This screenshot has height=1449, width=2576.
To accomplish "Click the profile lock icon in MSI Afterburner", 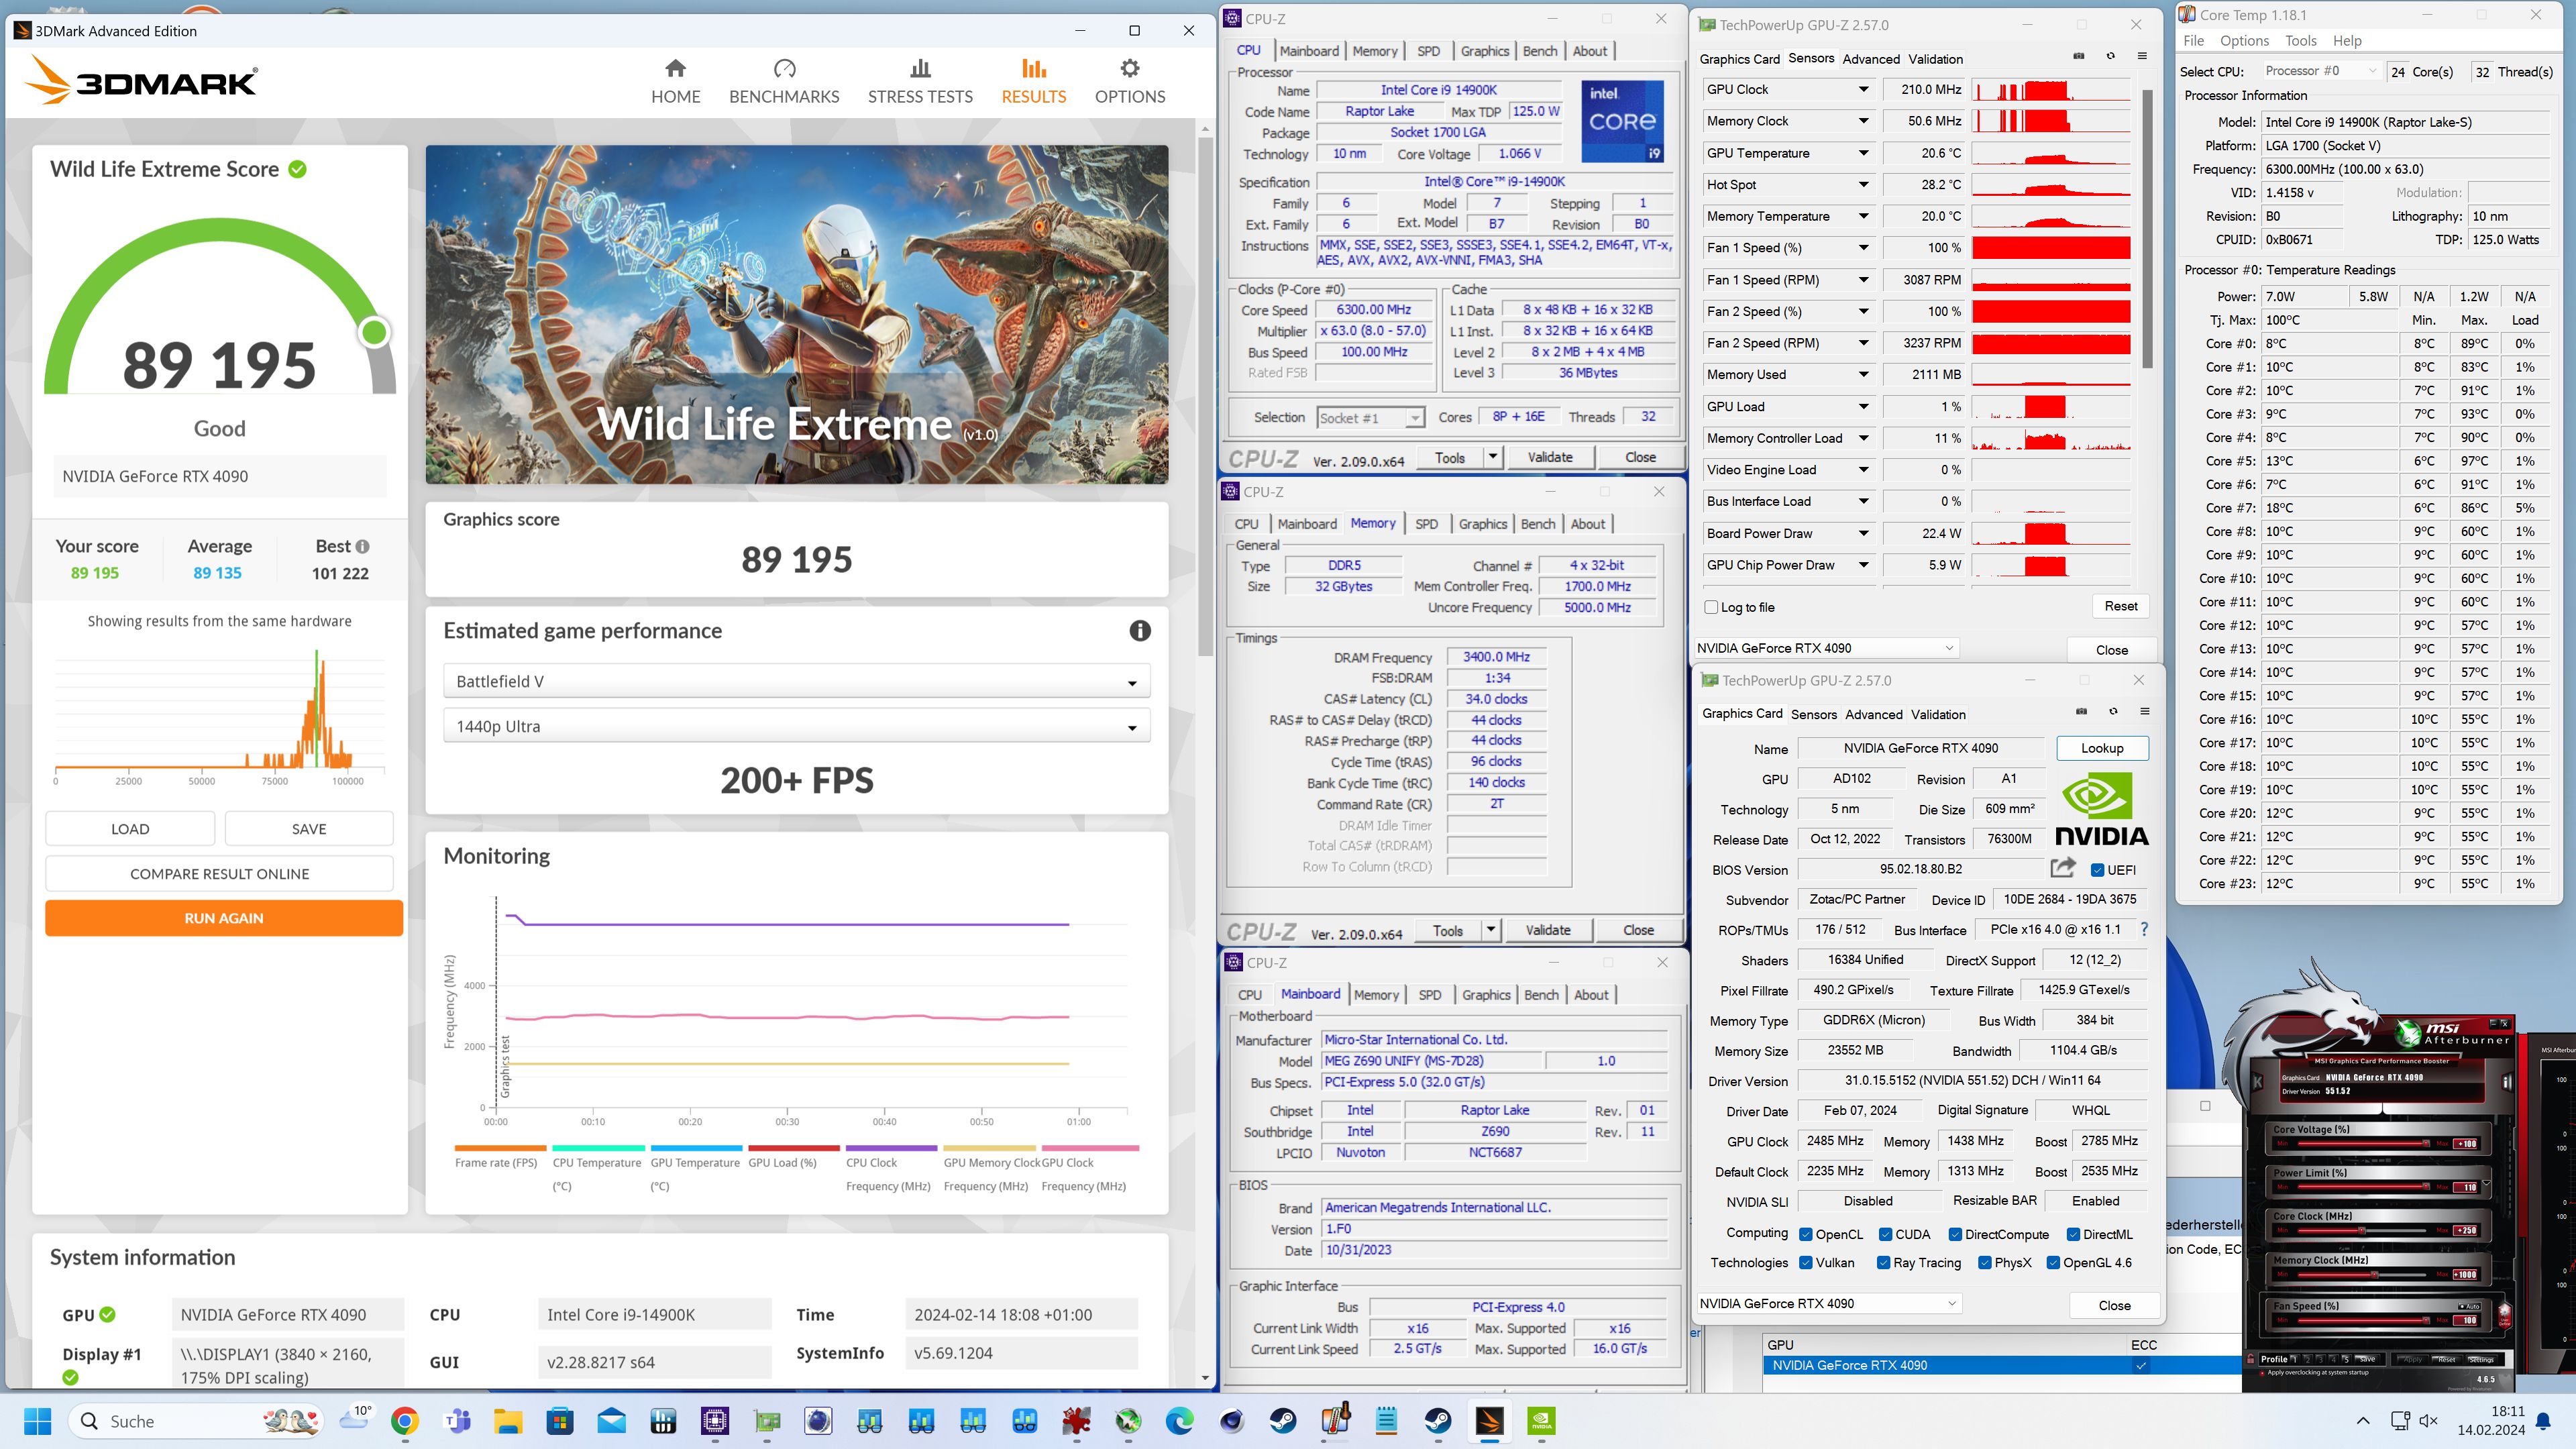I will pyautogui.click(x=2250, y=1359).
